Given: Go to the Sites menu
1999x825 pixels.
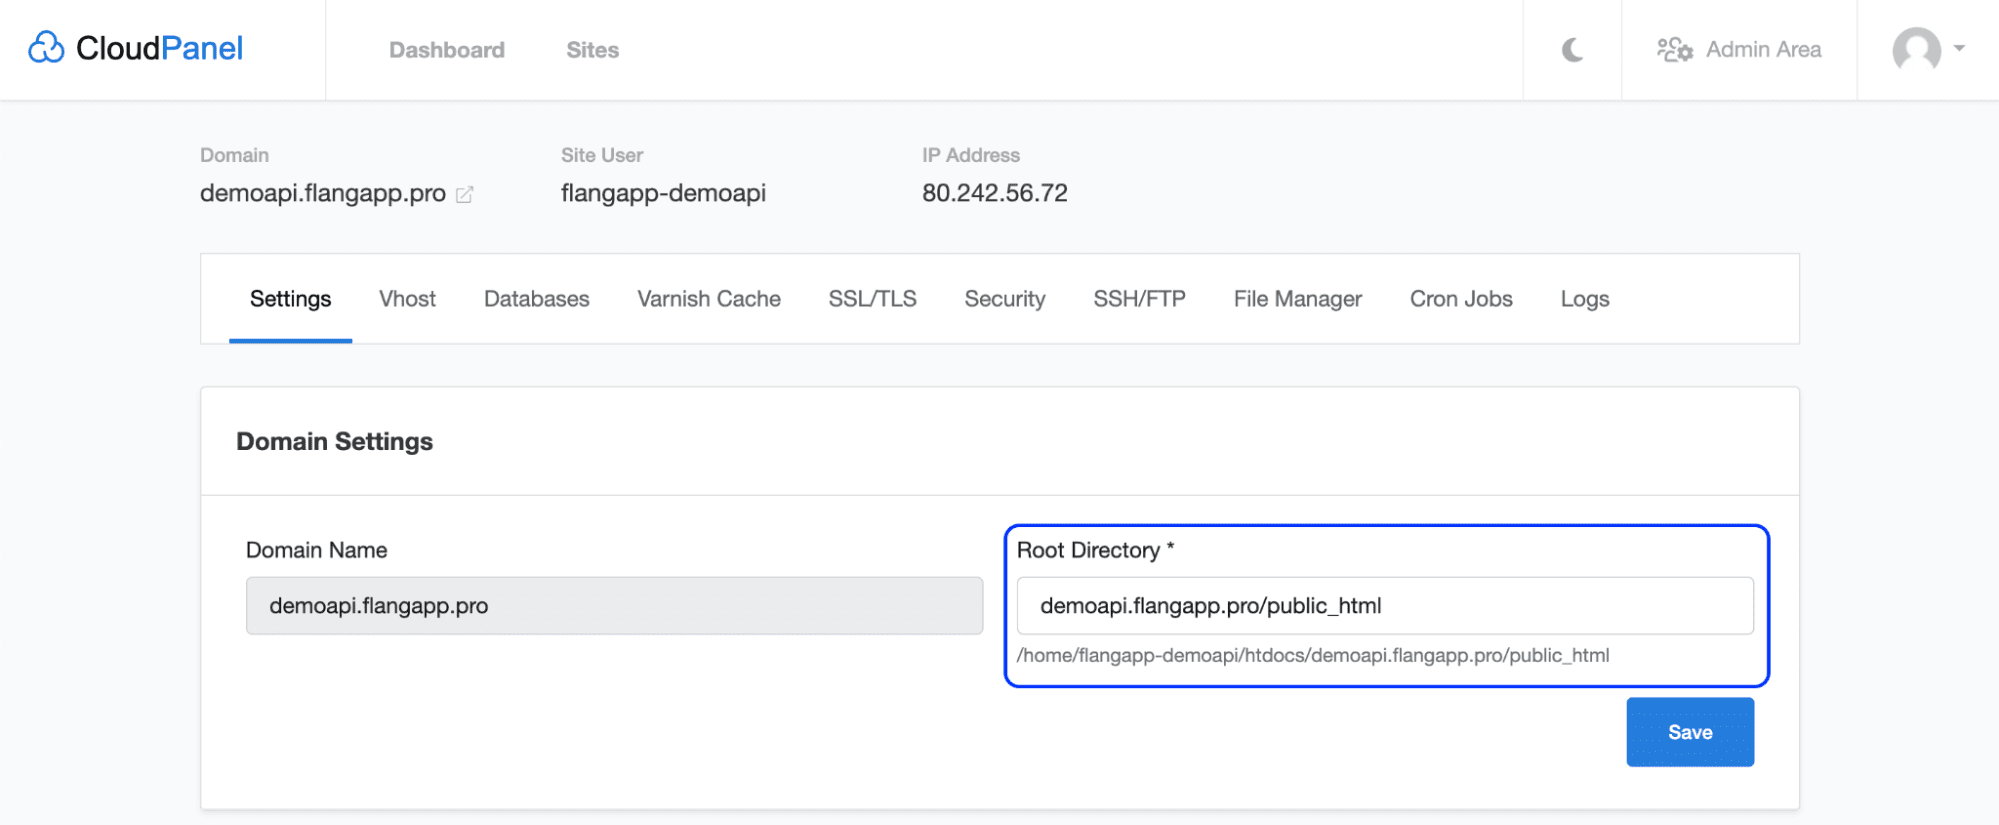Looking at the screenshot, I should point(592,50).
